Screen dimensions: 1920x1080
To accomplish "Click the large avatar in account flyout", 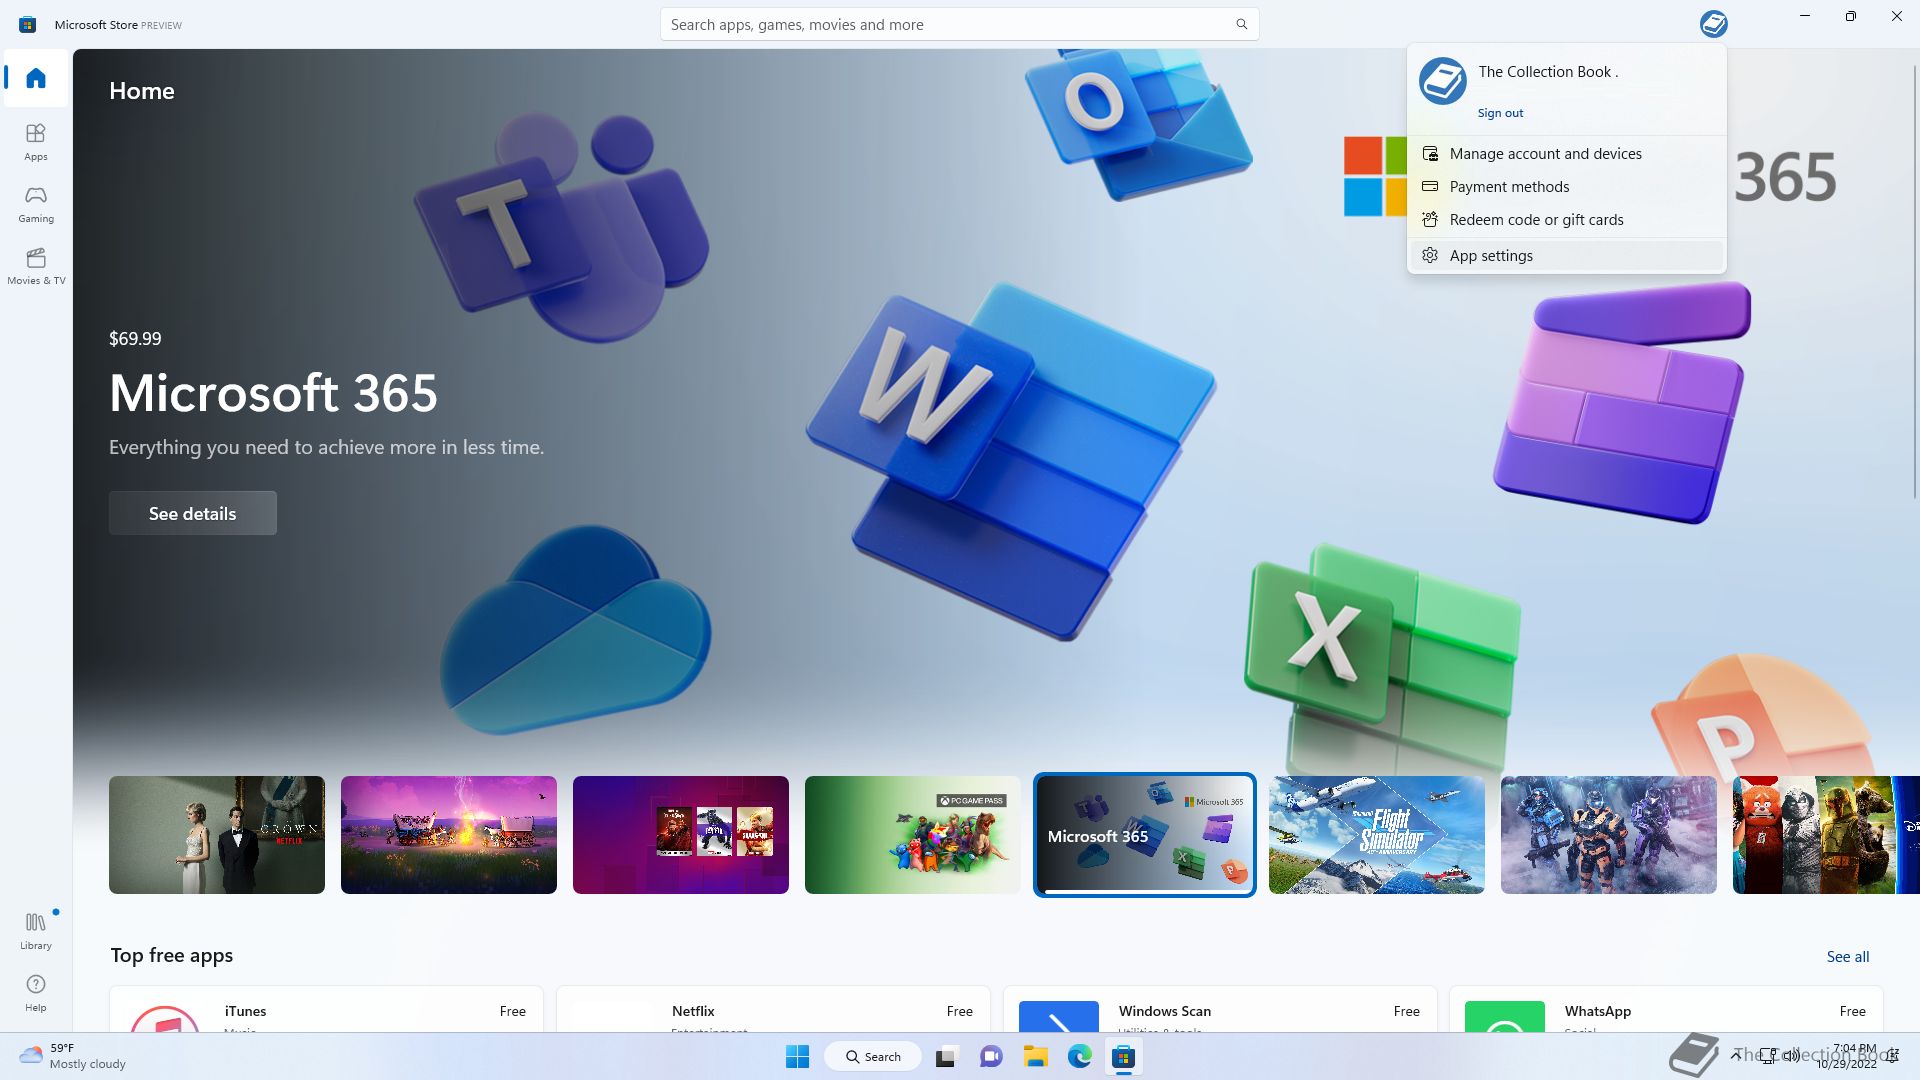I will [1442, 81].
